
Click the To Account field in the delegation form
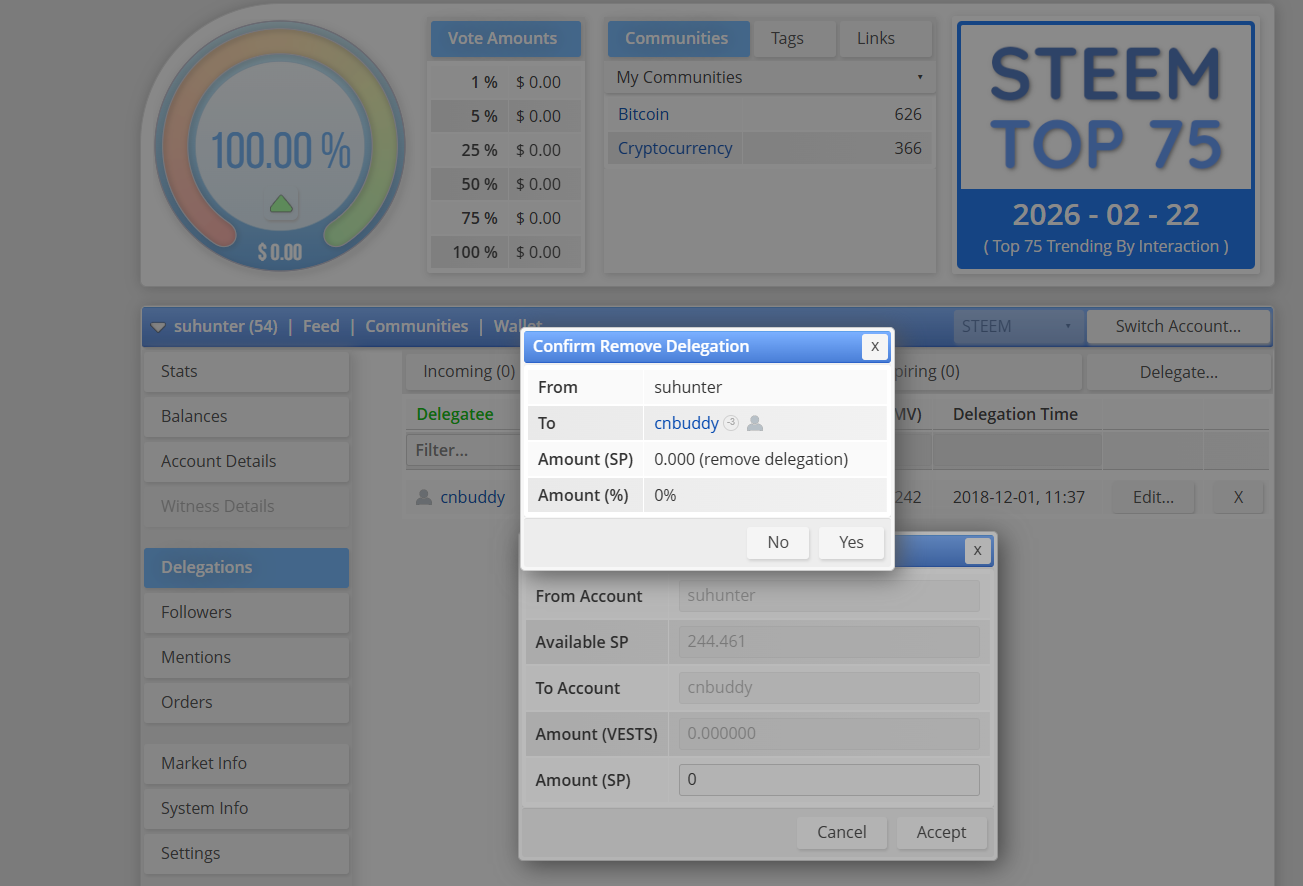(x=829, y=687)
